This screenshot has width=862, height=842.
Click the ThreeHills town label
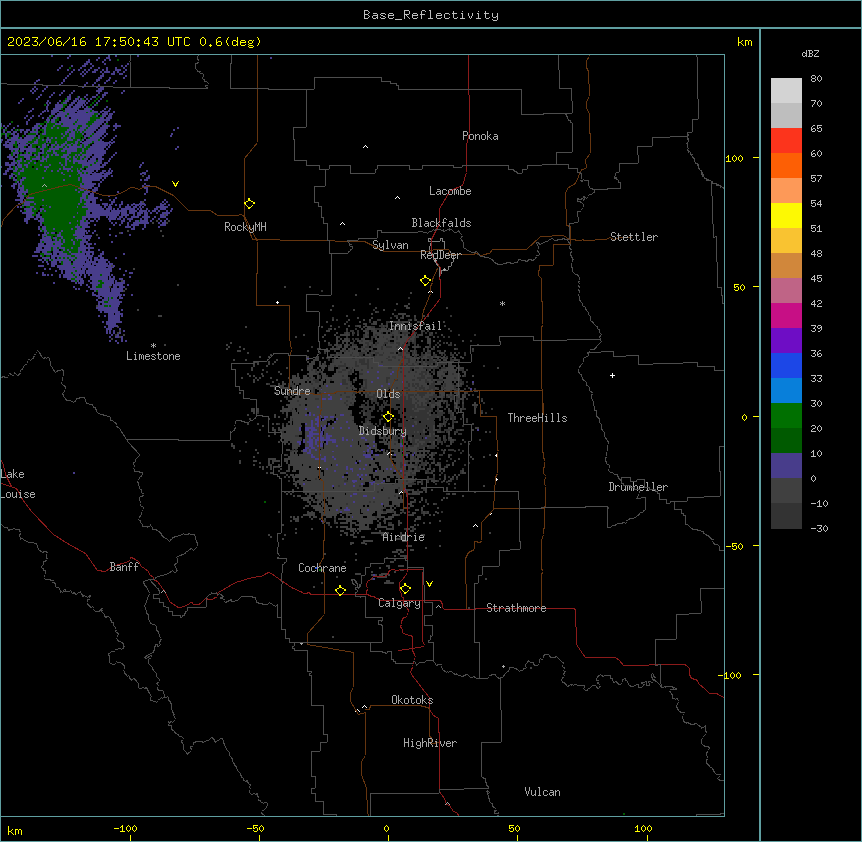[x=537, y=418]
